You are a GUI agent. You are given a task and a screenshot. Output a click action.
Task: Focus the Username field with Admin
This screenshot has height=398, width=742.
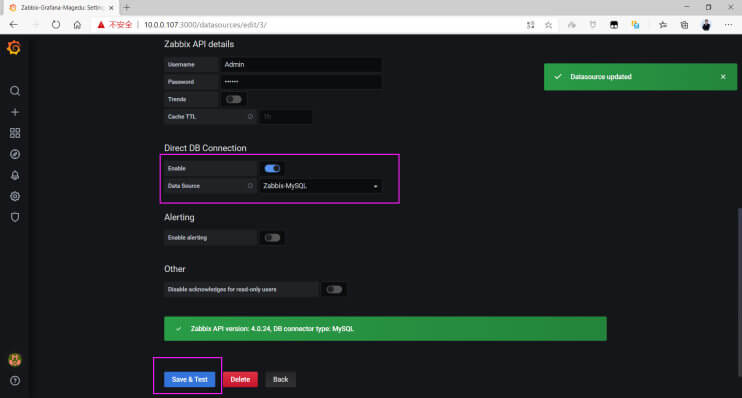[301, 64]
